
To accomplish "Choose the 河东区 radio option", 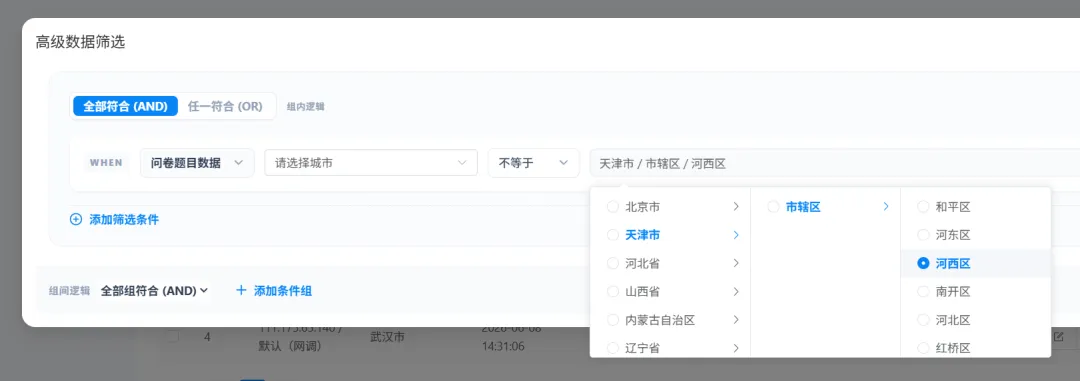I will pos(923,235).
